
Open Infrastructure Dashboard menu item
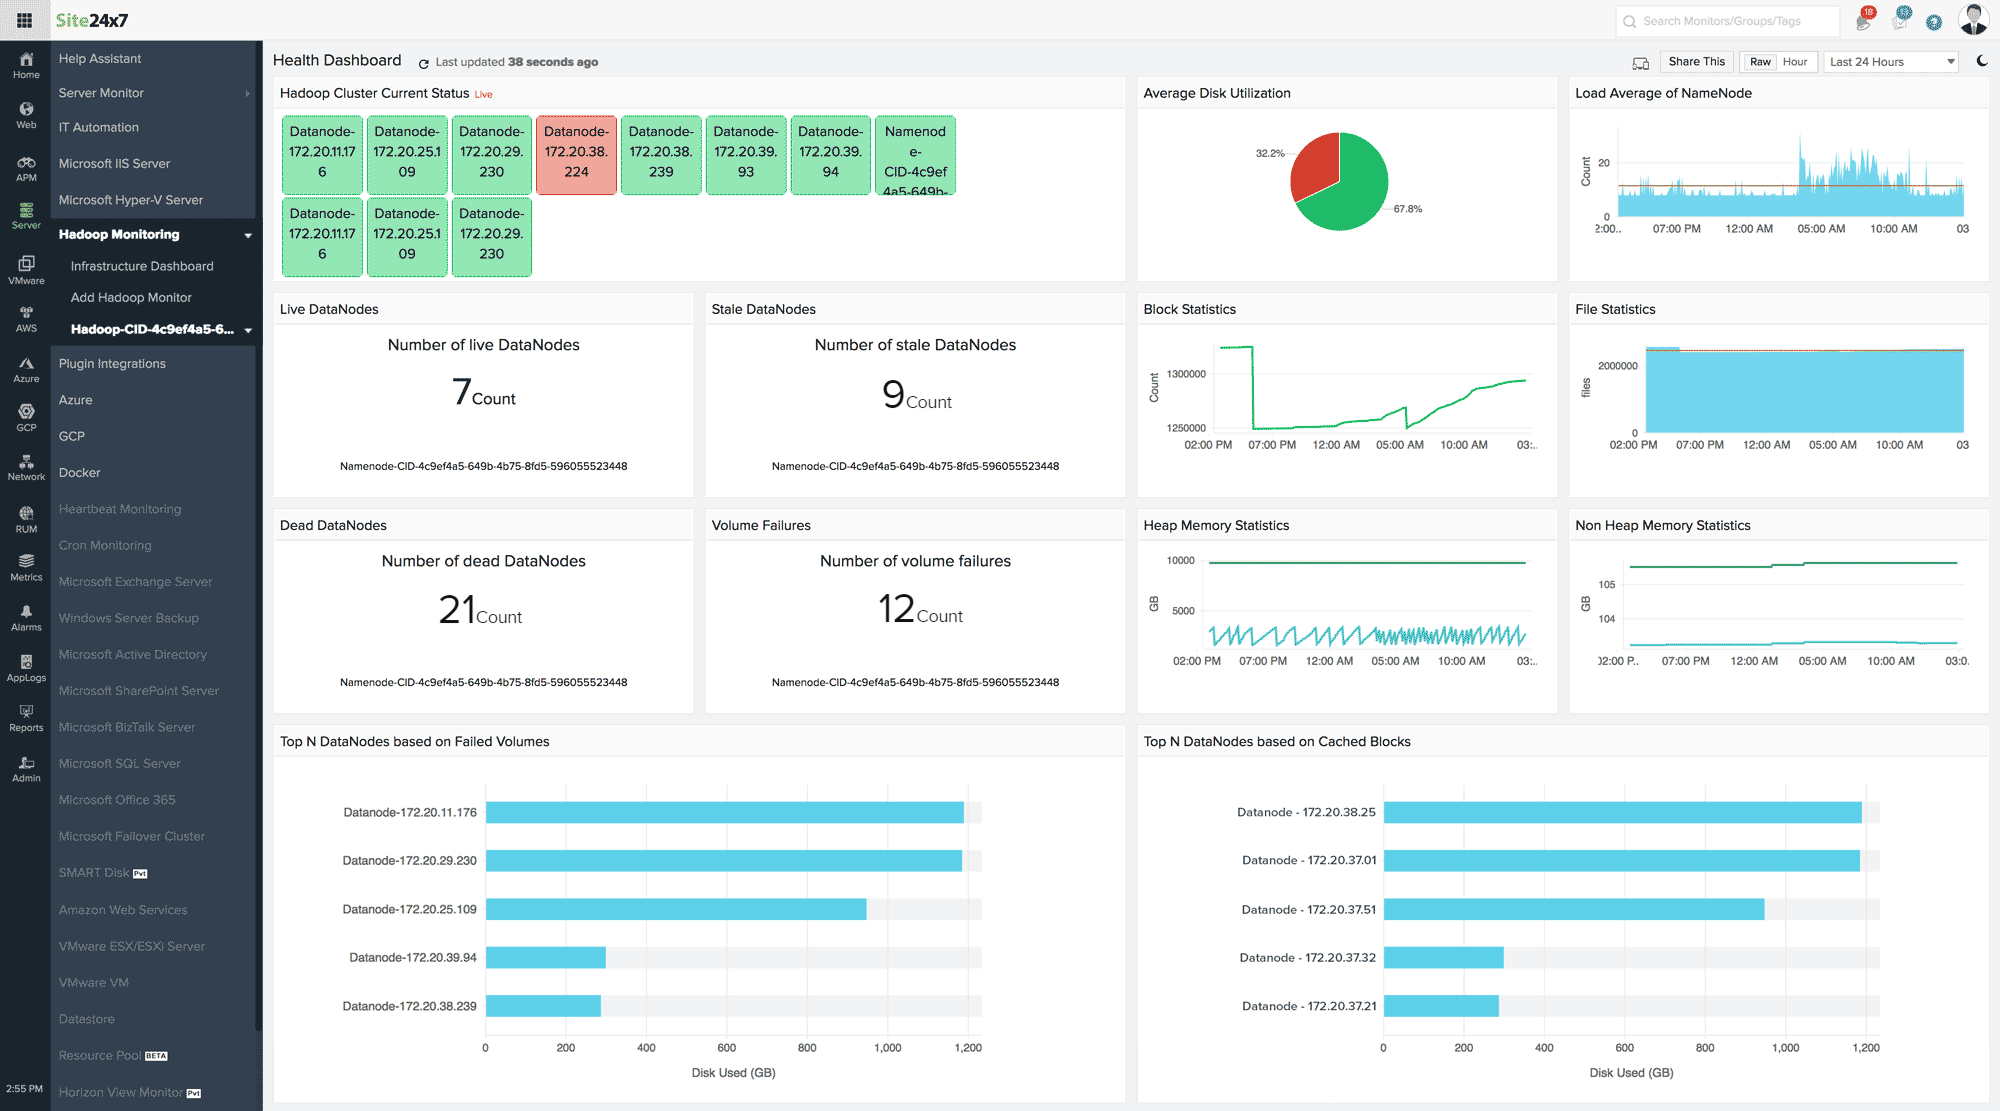coord(142,266)
